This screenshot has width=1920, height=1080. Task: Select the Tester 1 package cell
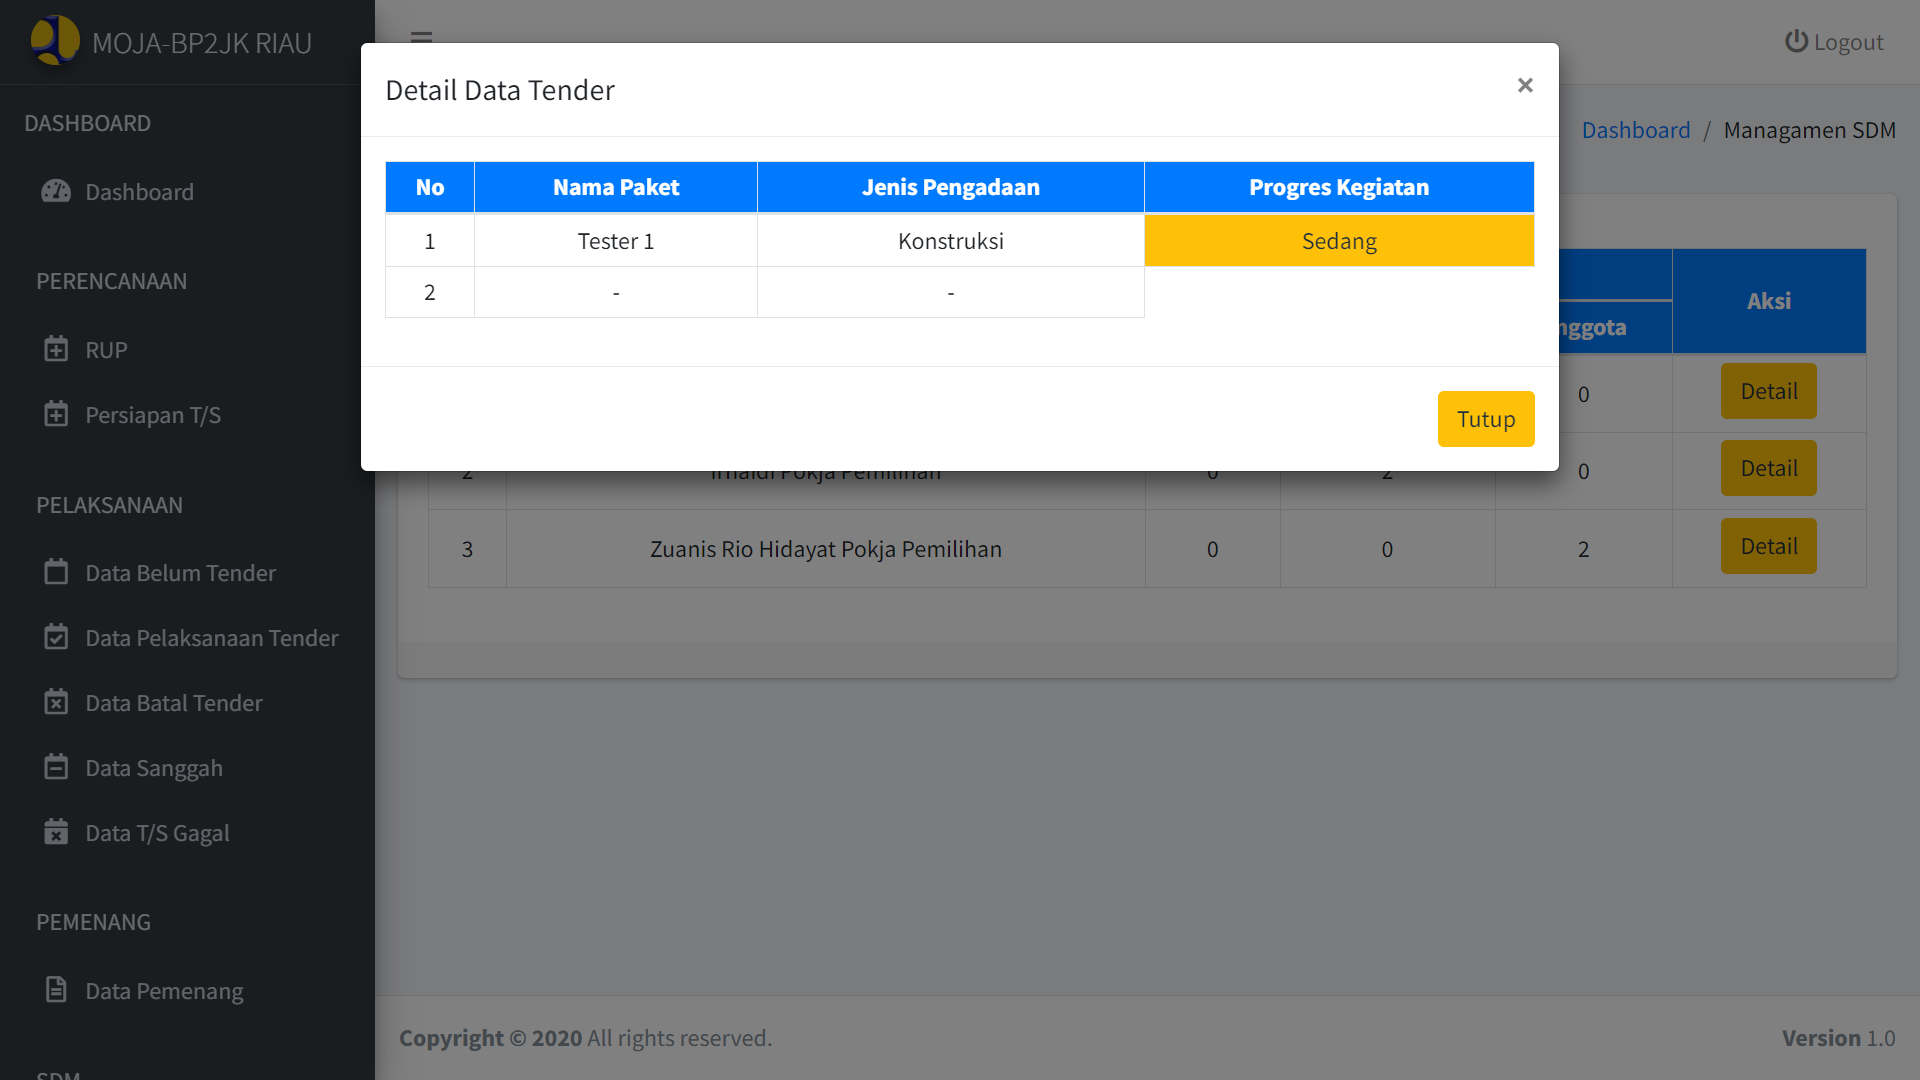click(615, 241)
